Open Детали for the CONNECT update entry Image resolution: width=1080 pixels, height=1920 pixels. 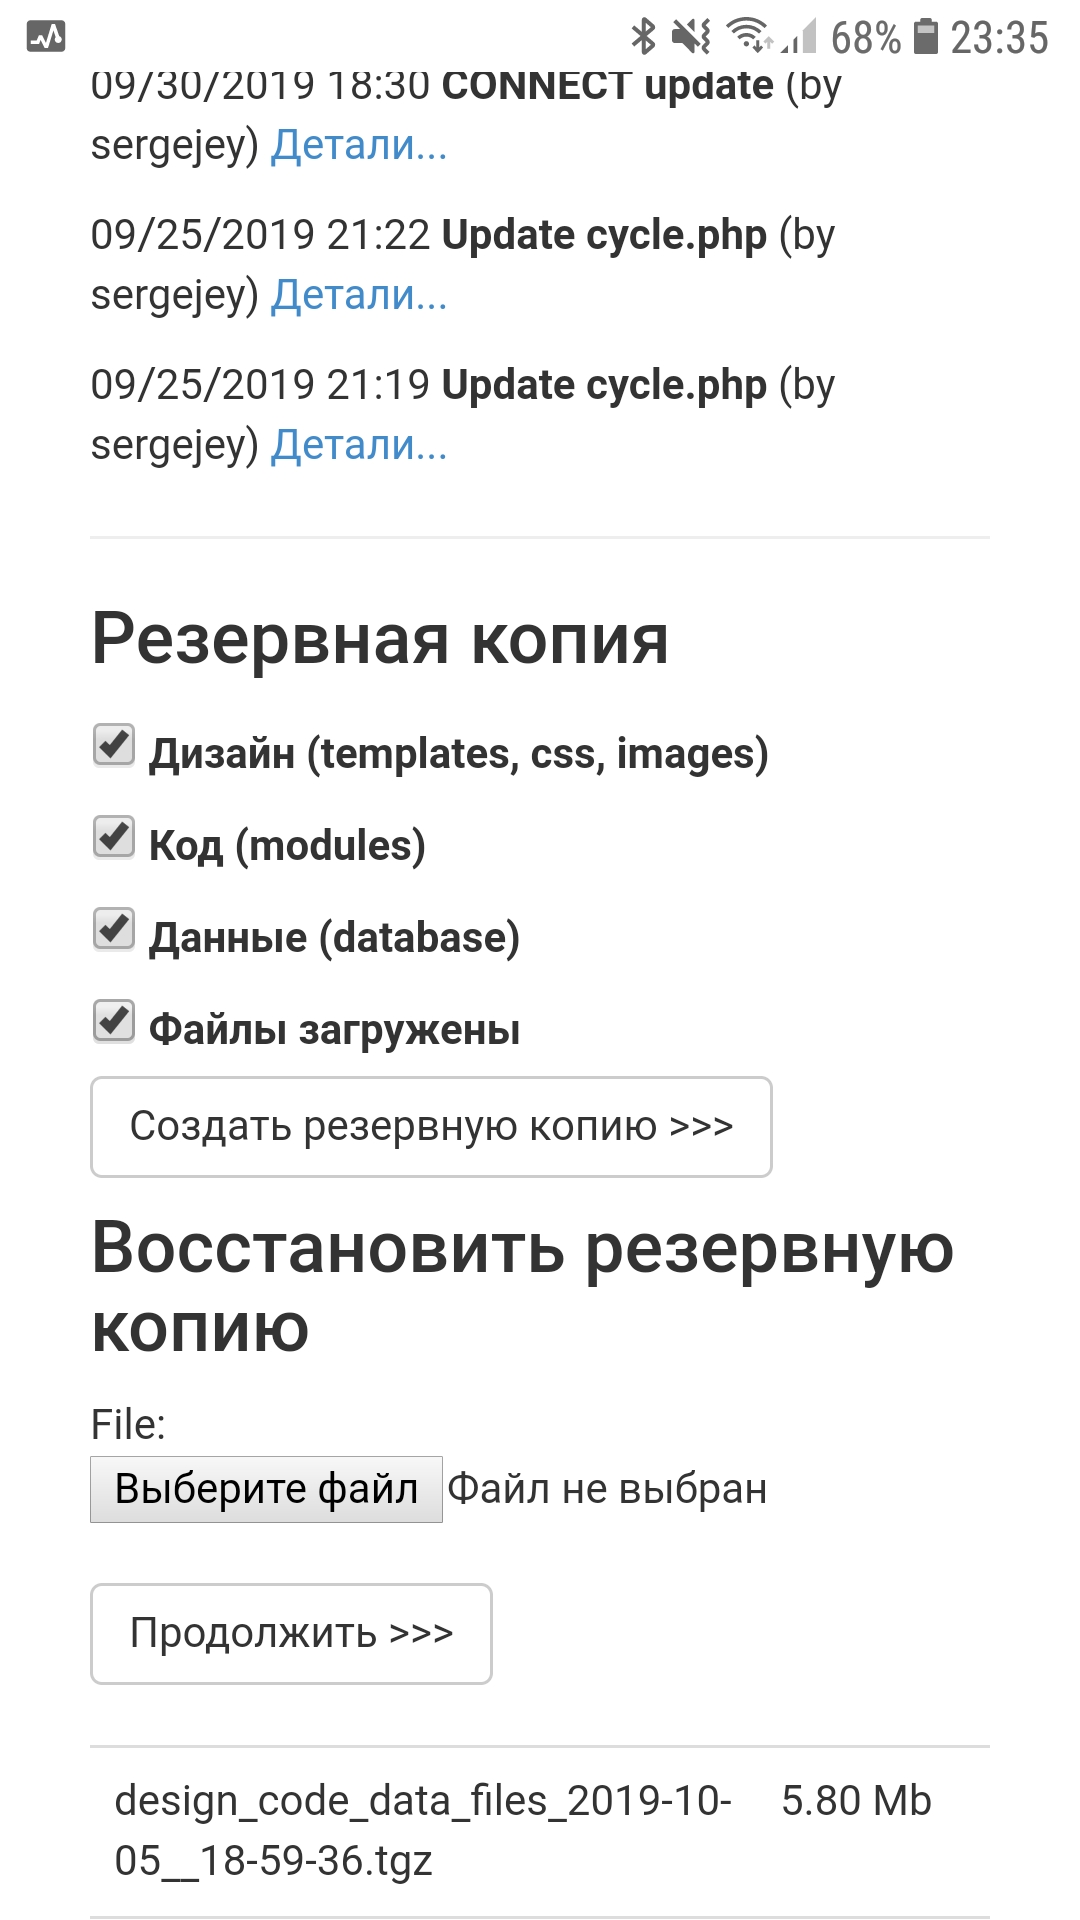357,146
